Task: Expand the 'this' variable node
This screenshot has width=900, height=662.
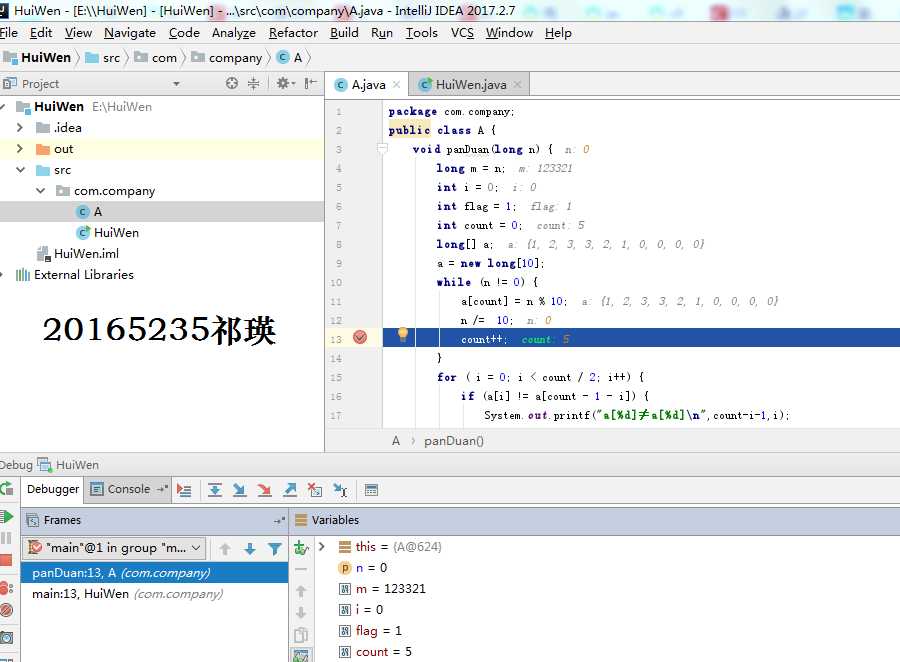Action: 322,547
